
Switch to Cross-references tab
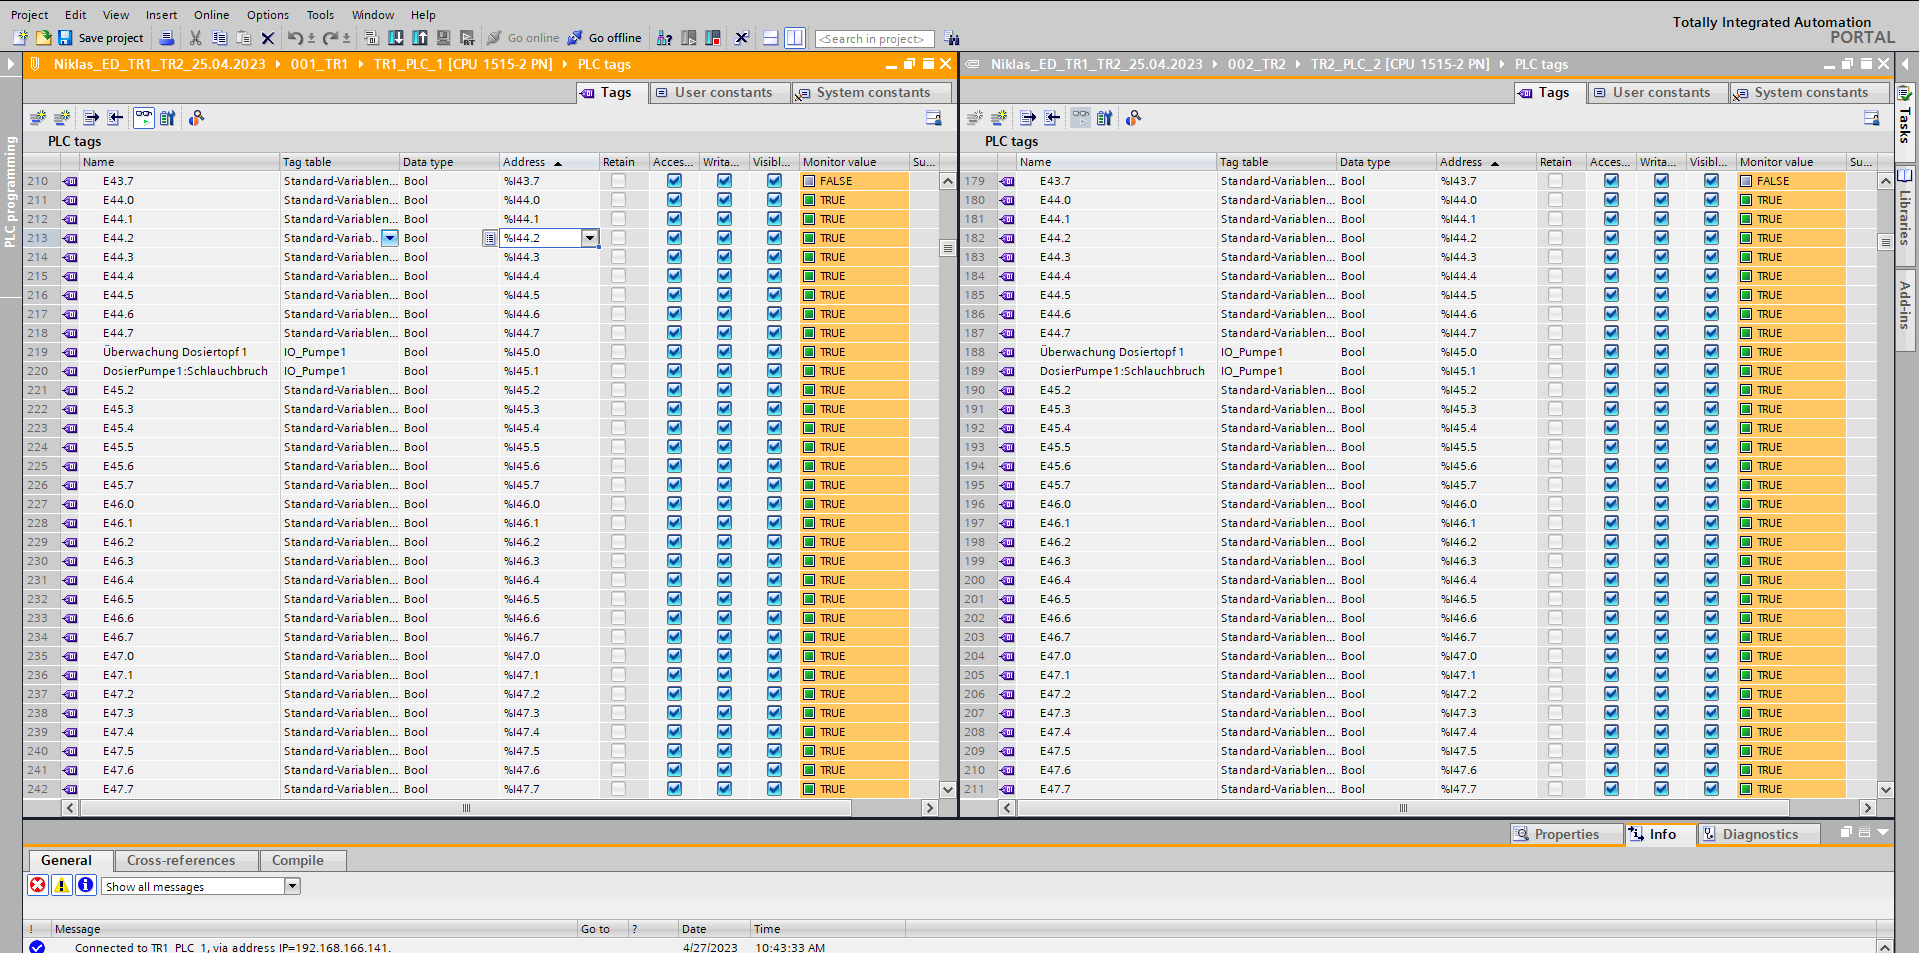(x=181, y=860)
